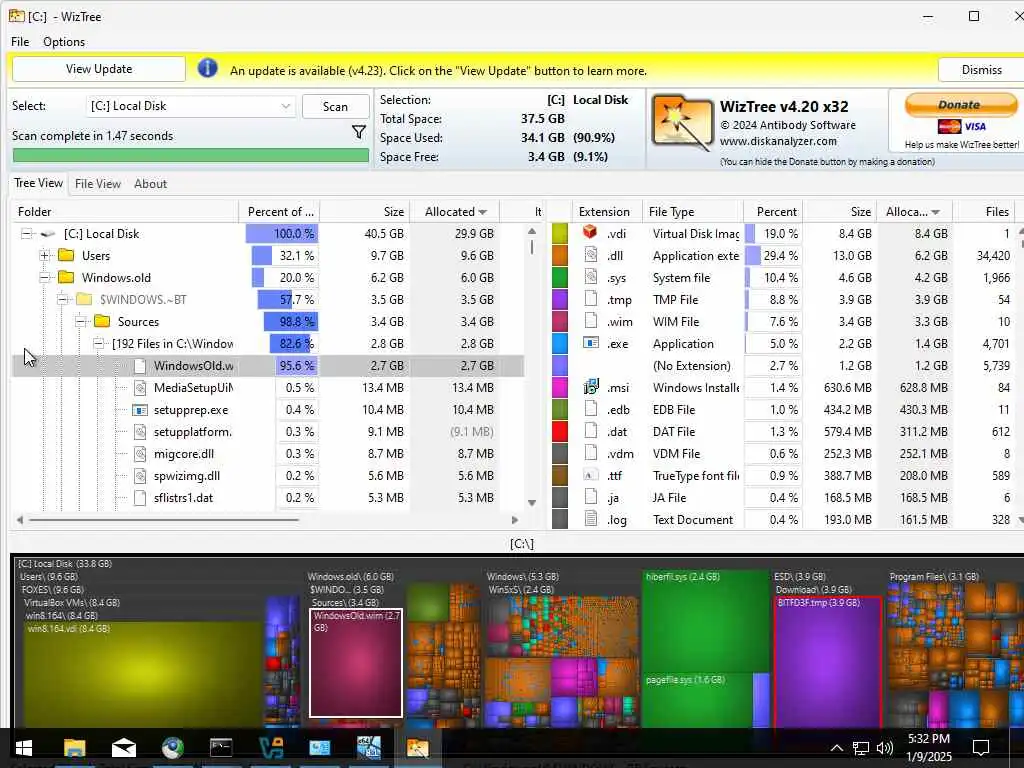Click the Users folder icon
Viewport: 1024px width, 768px height.
pos(65,255)
